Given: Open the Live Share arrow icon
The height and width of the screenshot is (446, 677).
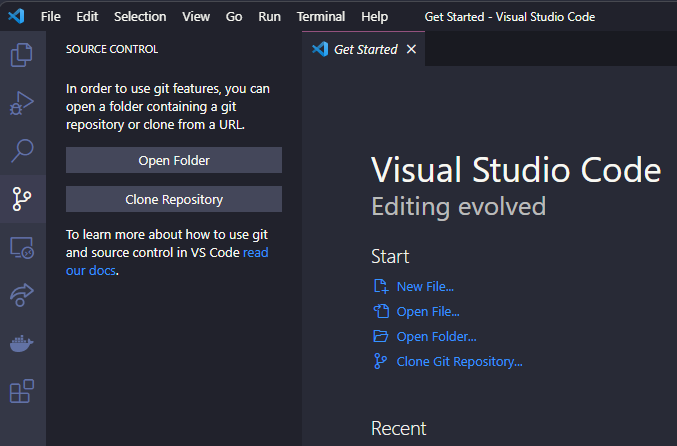Looking at the screenshot, I should 22,294.
